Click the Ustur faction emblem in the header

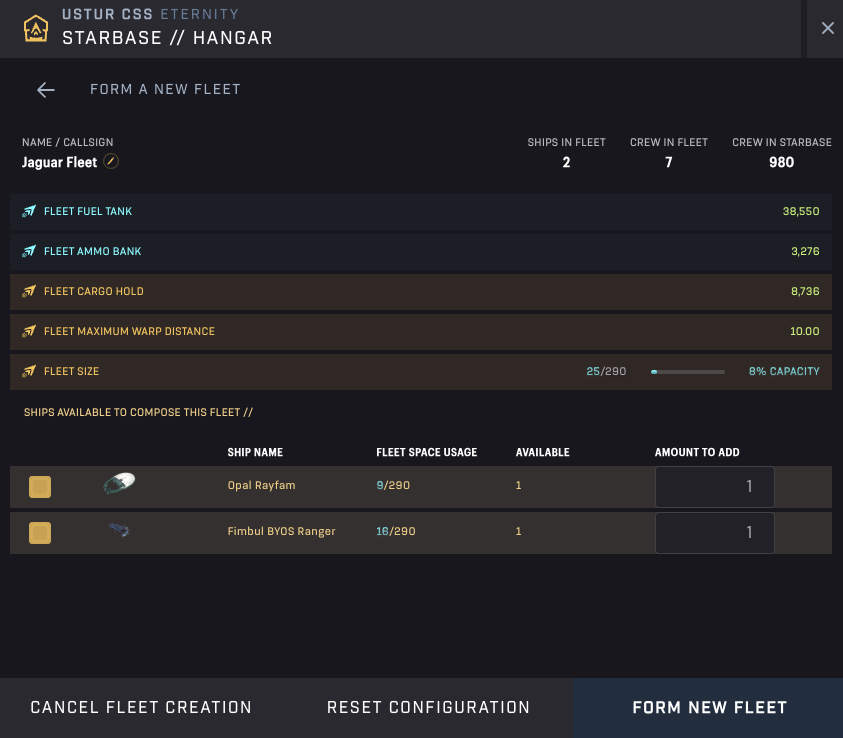[37, 28]
